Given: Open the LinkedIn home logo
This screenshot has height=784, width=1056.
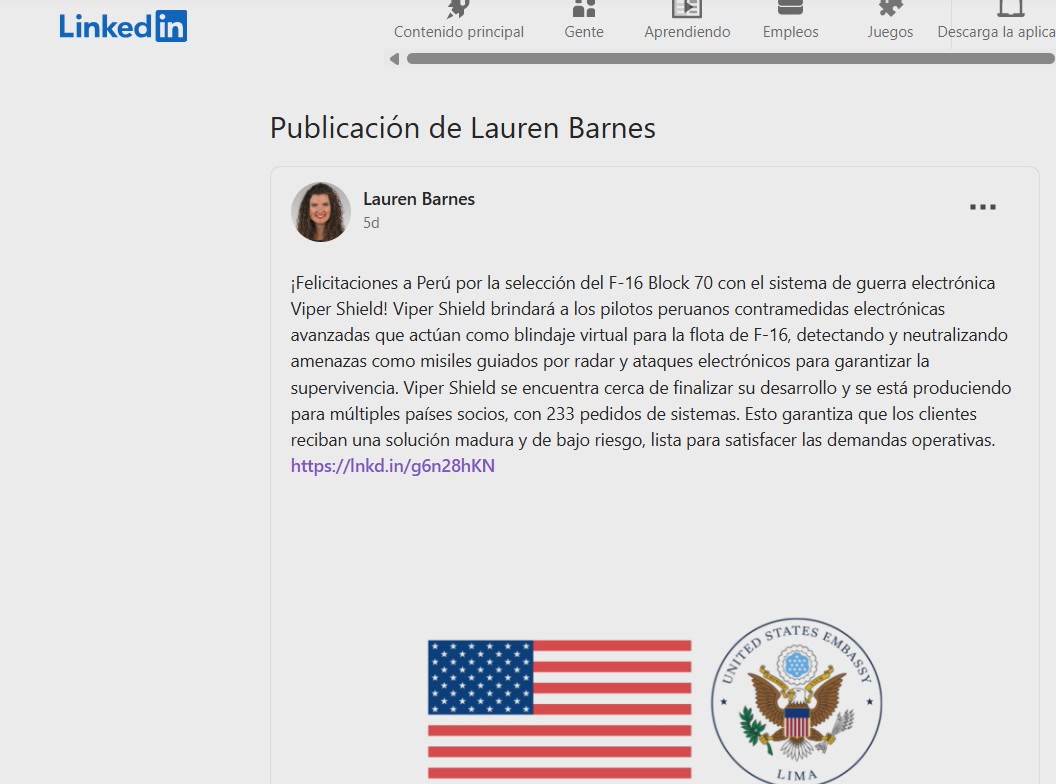Looking at the screenshot, I should tap(123, 26).
